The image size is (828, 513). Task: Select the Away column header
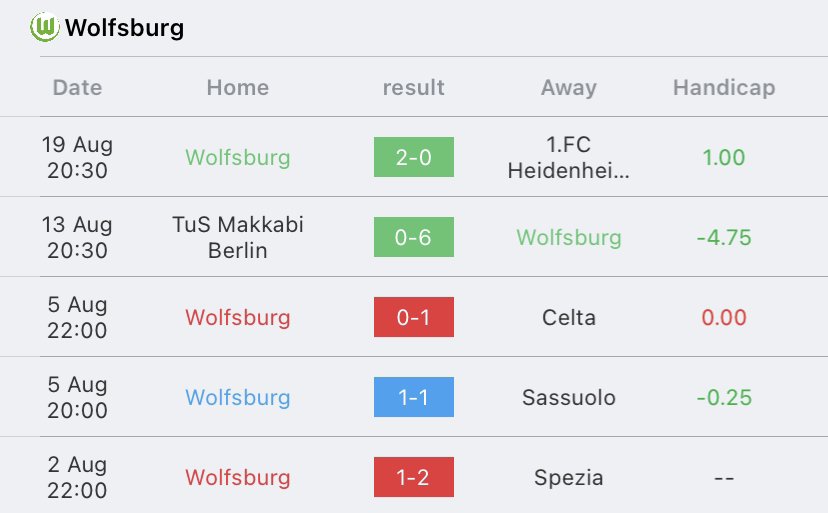coord(569,88)
